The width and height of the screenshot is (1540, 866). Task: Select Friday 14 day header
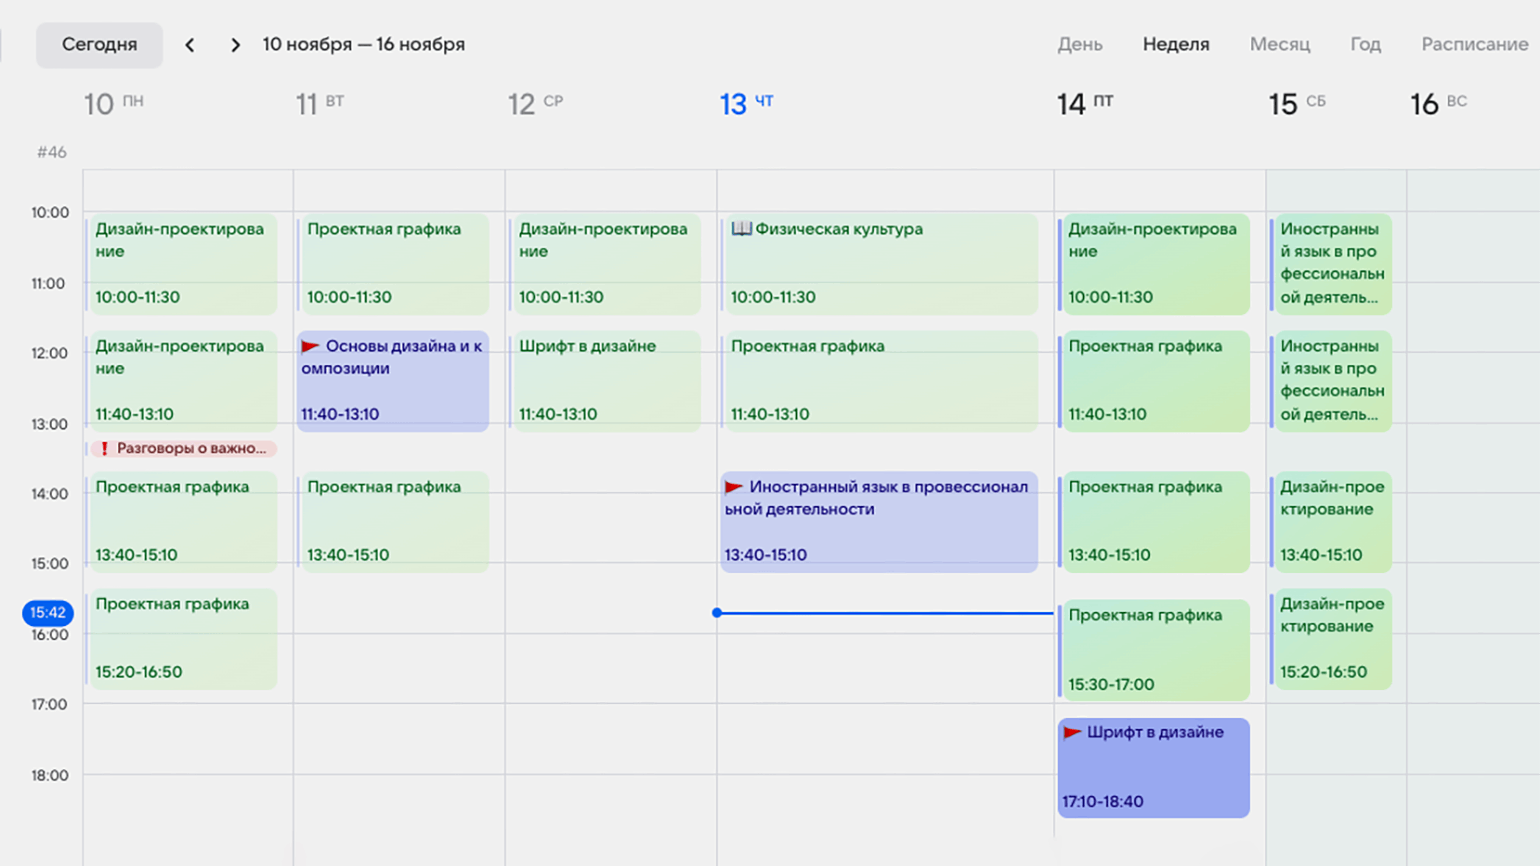pyautogui.click(x=1085, y=104)
